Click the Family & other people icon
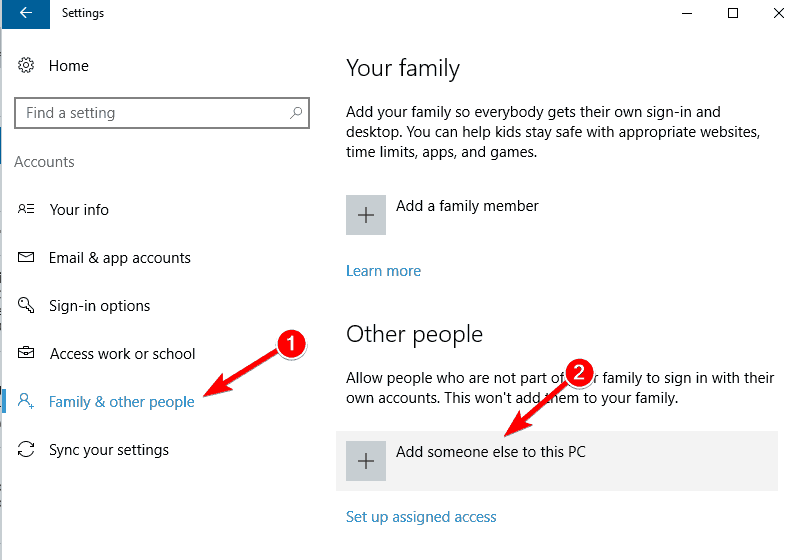The height and width of the screenshot is (560, 802). tap(28, 402)
